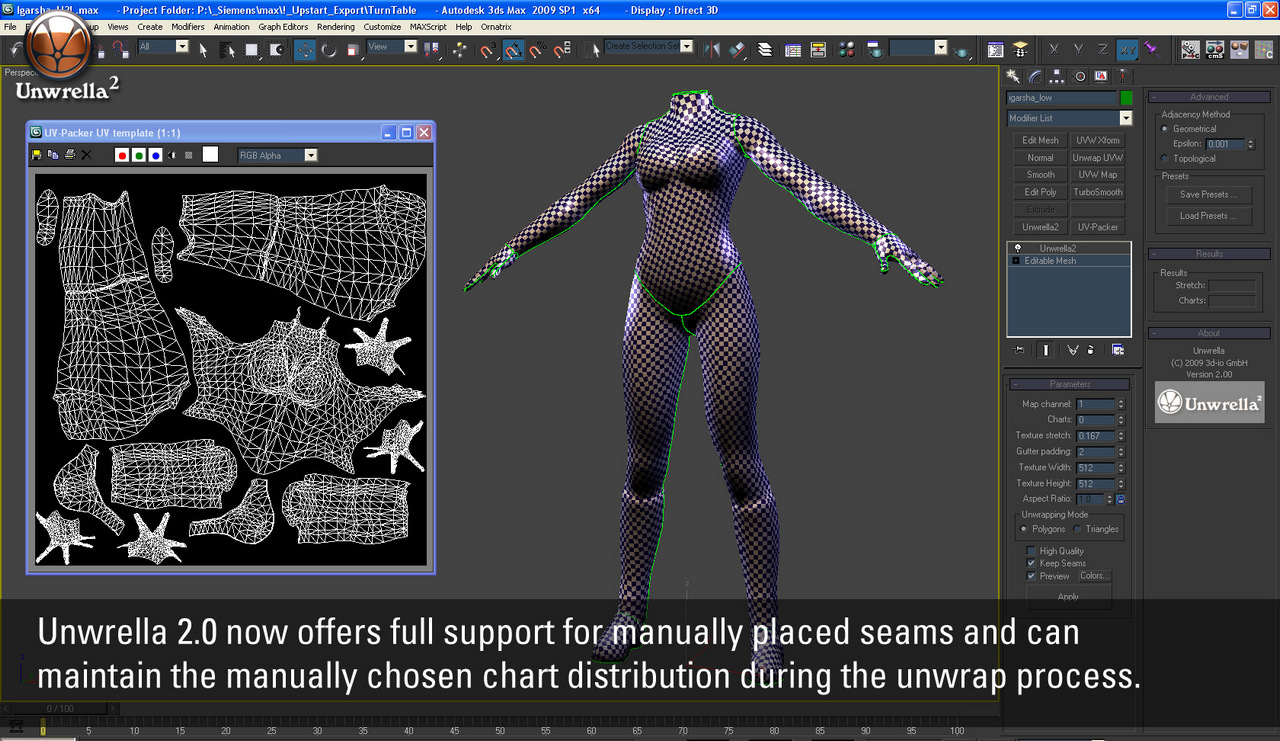Viewport: 1280px width, 741px height.
Task: Click the Save Presets button
Action: [1208, 195]
